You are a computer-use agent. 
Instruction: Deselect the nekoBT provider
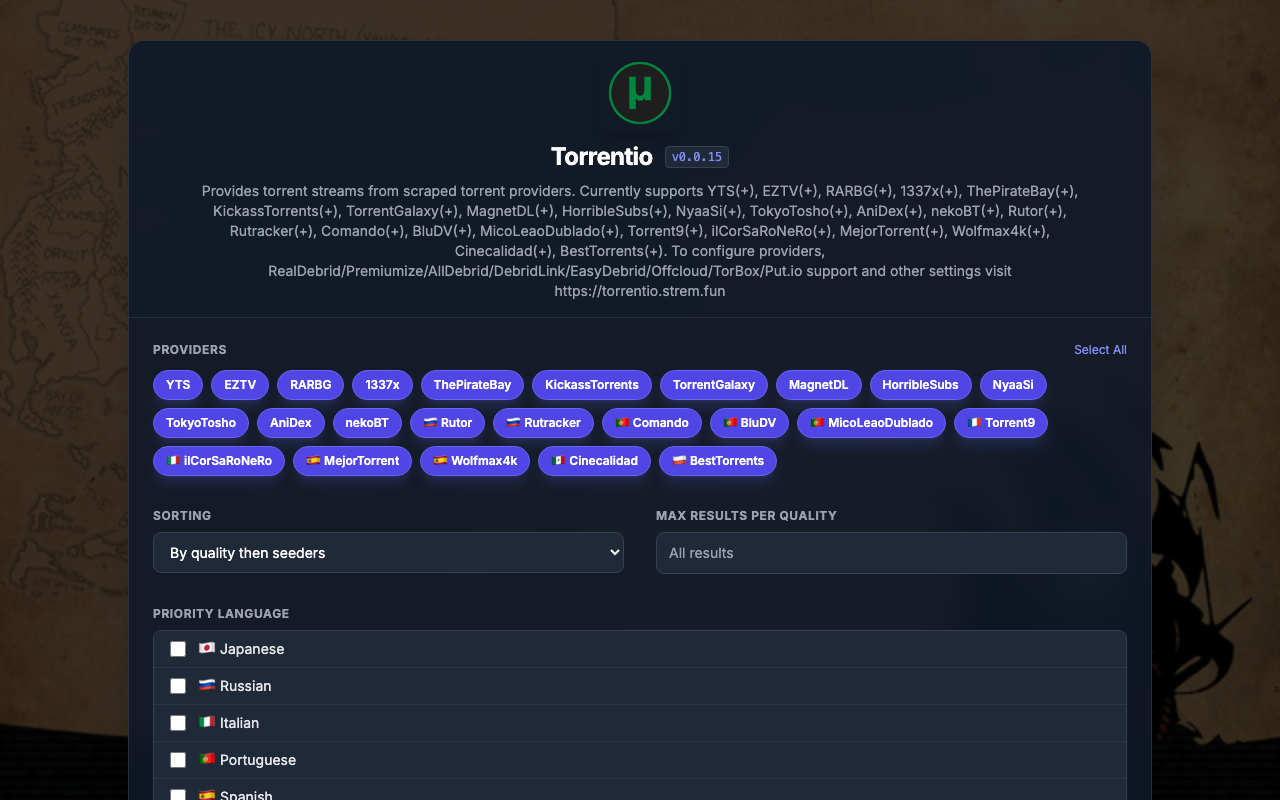pyautogui.click(x=367, y=423)
